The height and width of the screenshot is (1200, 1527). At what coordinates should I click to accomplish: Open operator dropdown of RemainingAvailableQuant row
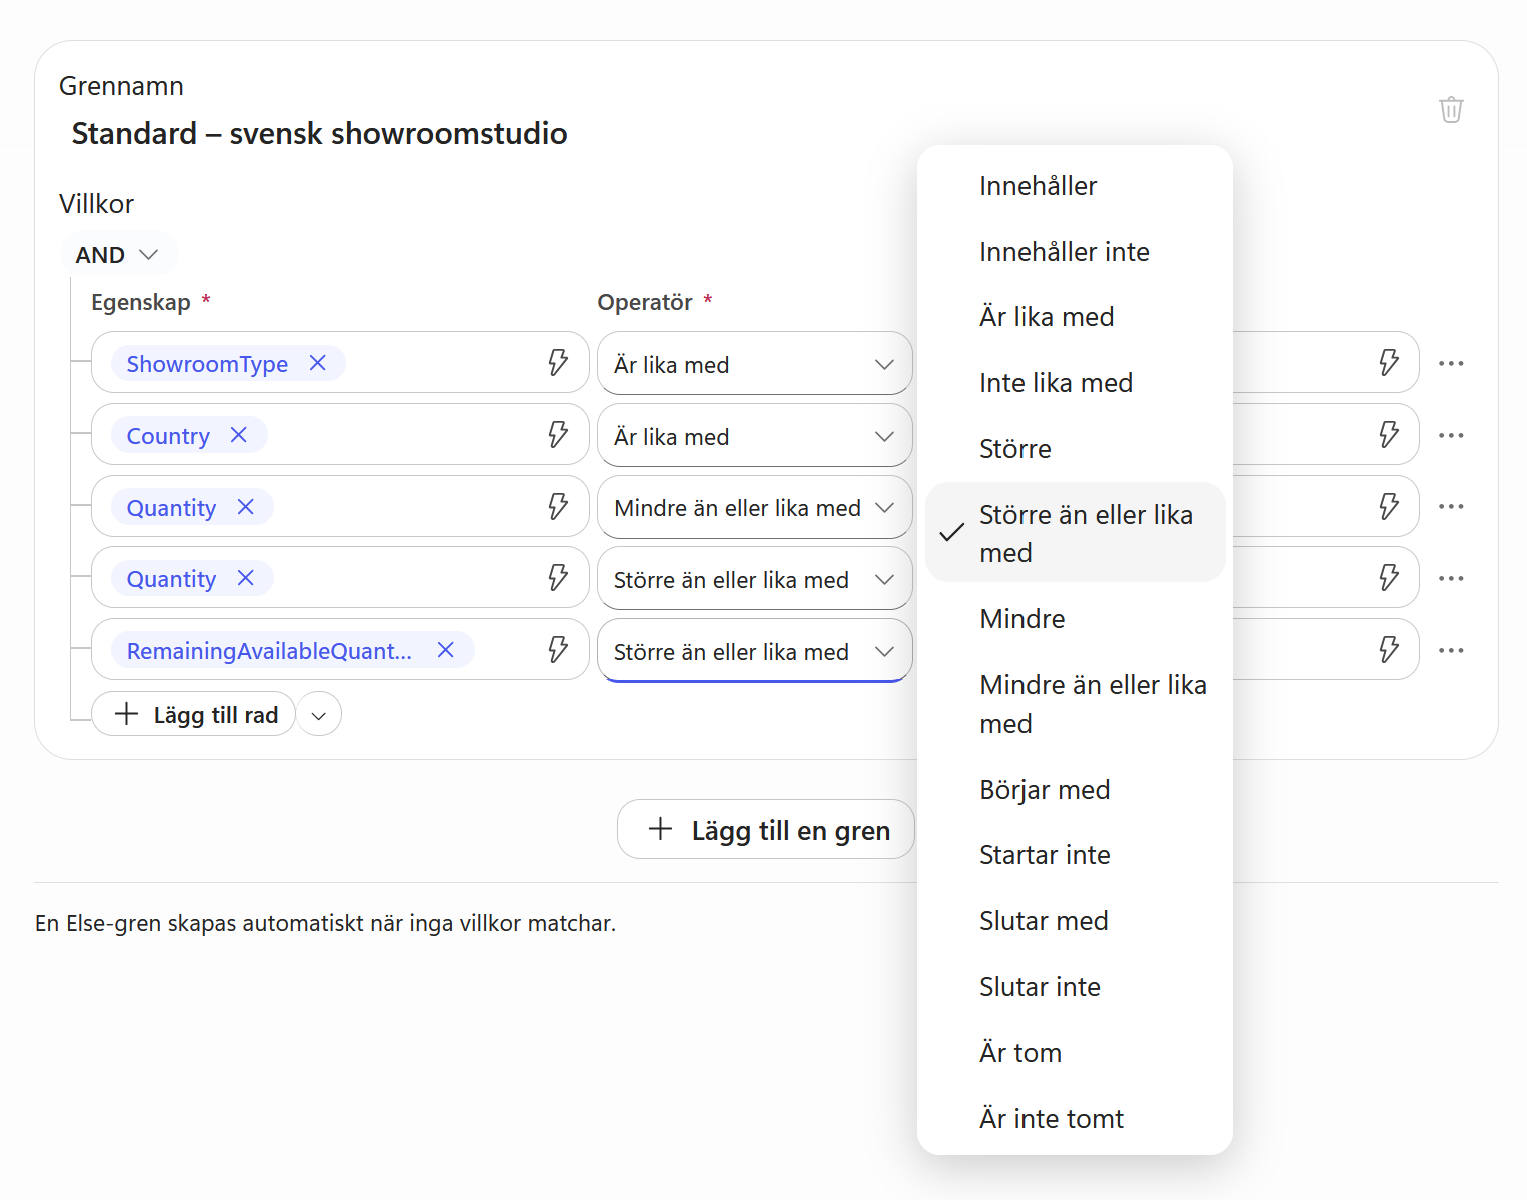tap(755, 651)
